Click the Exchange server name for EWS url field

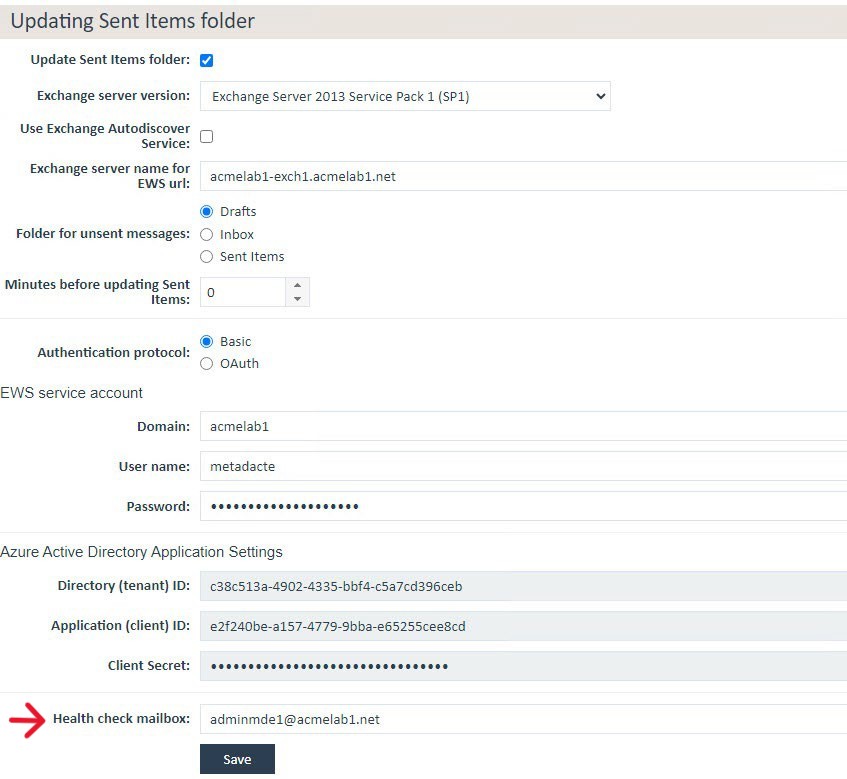520,176
